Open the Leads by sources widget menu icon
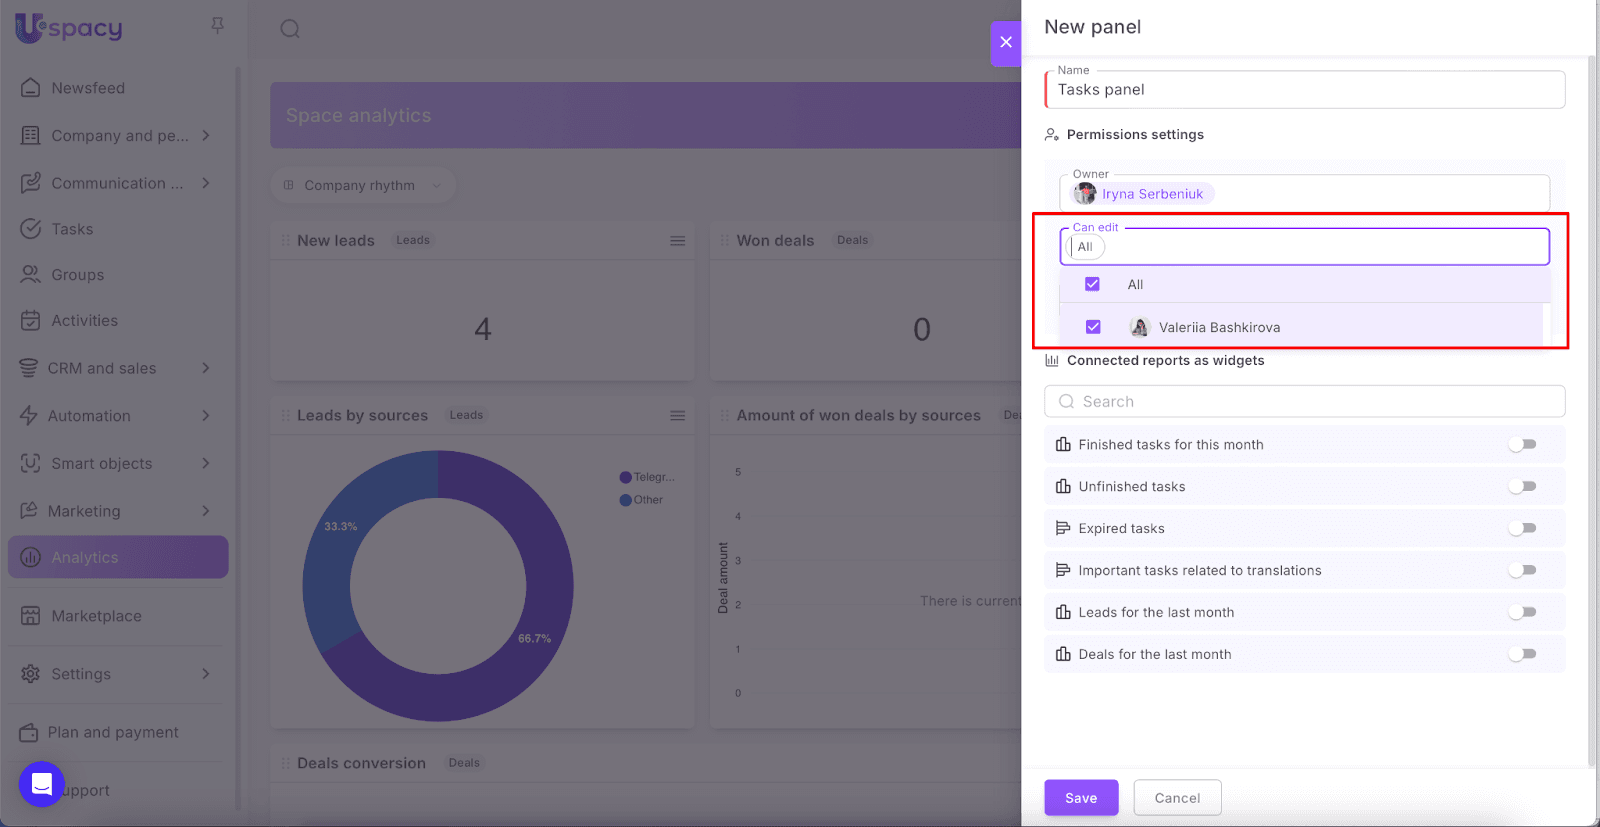 pyautogui.click(x=677, y=416)
